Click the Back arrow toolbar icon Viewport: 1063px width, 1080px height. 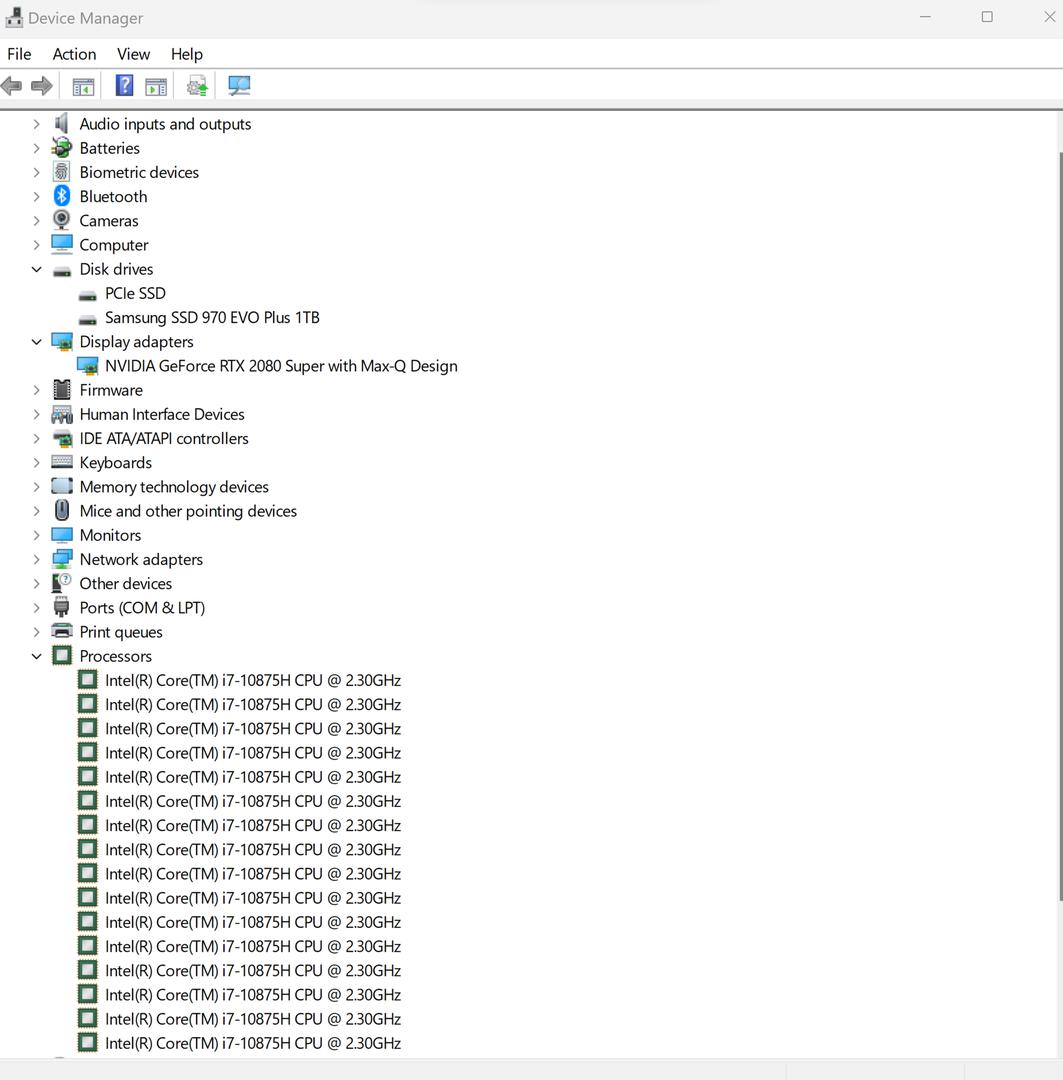pyautogui.click(x=12, y=86)
